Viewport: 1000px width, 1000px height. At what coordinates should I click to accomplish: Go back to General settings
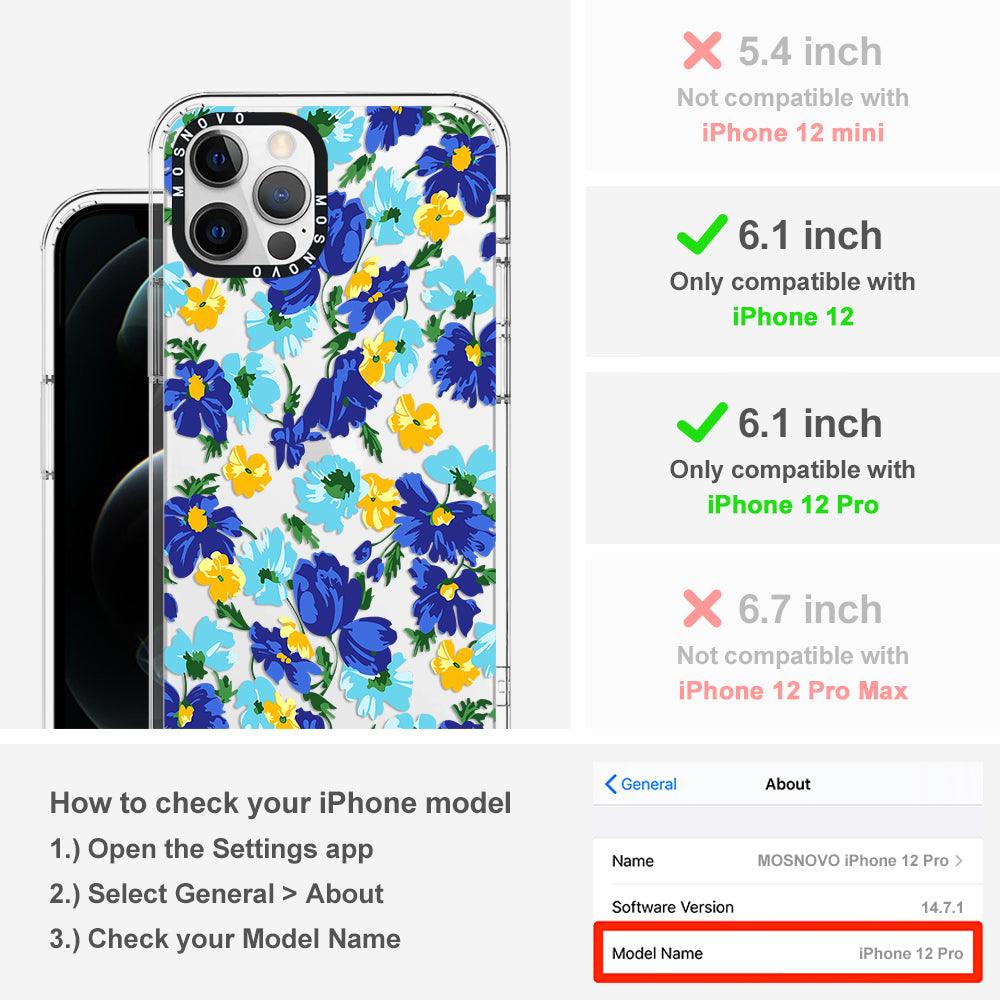[640, 784]
